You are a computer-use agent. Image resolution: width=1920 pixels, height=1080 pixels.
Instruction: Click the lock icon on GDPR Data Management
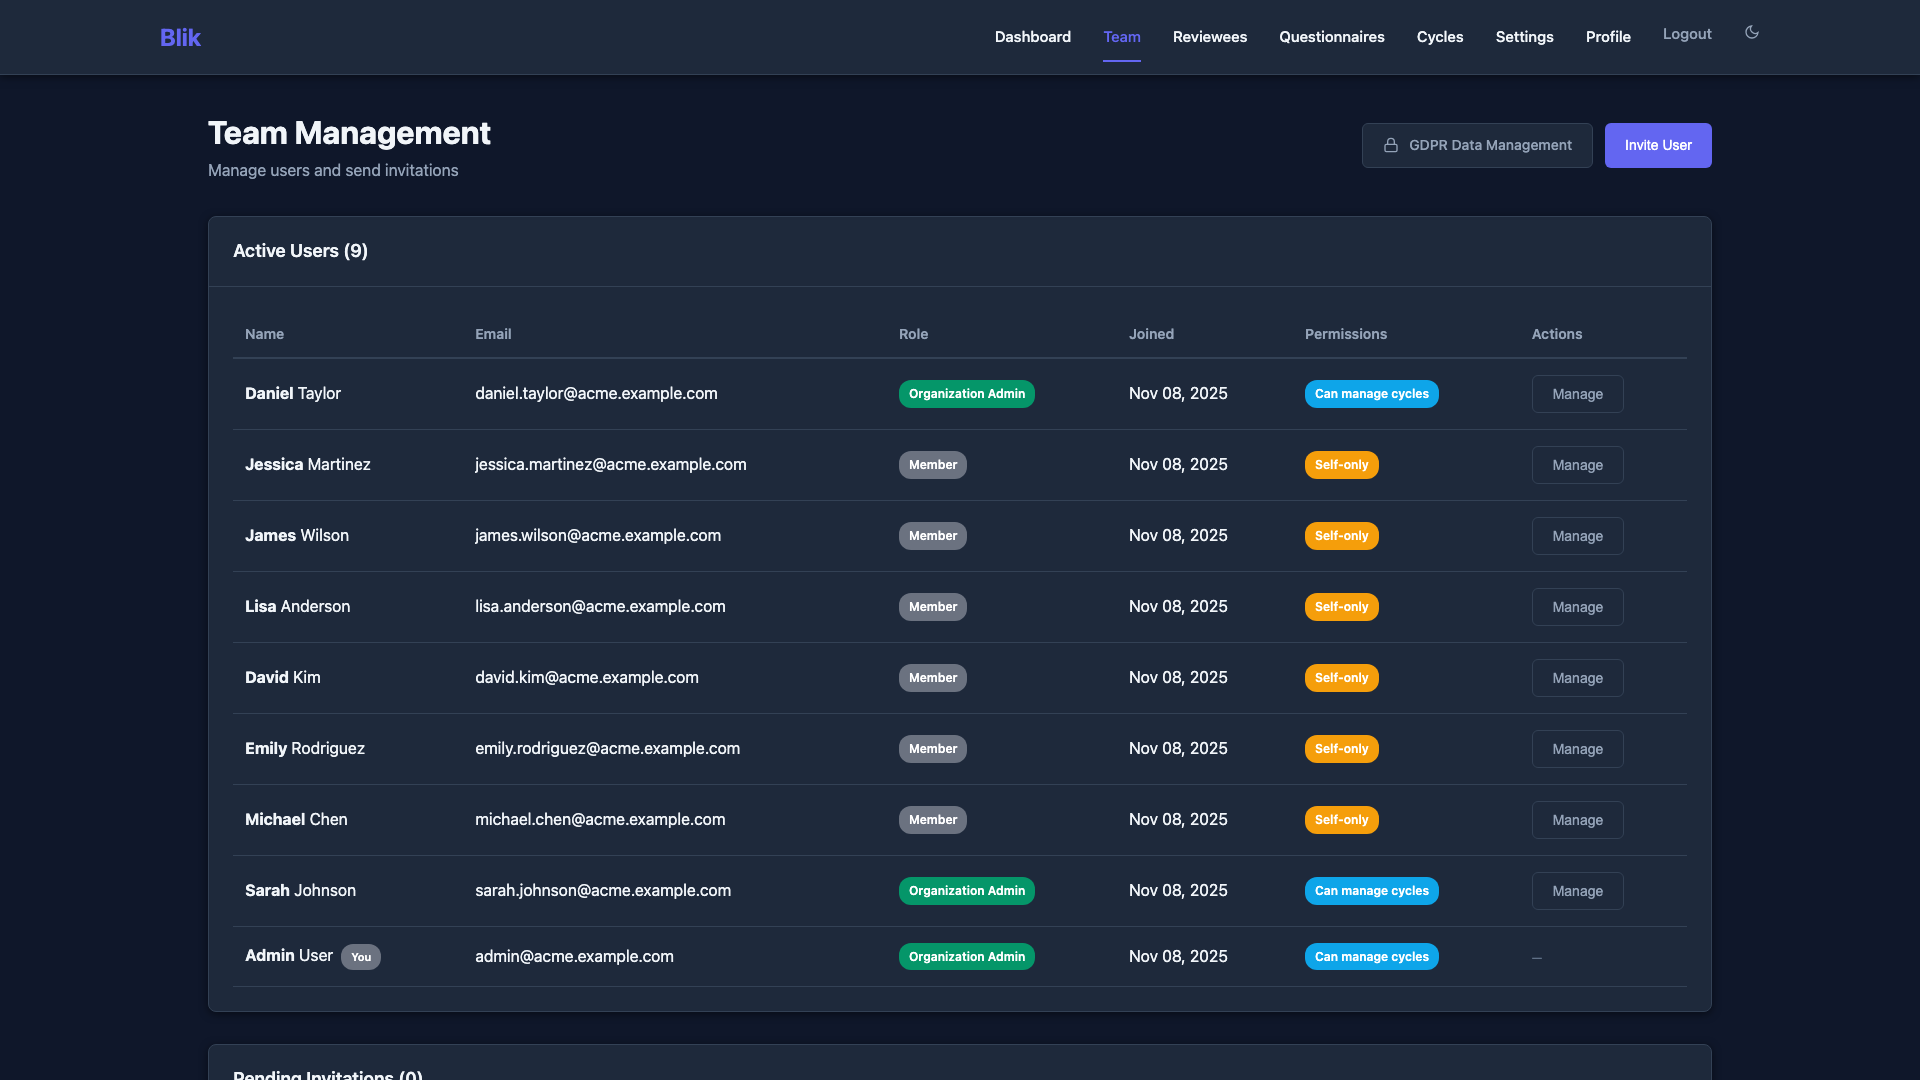(1391, 145)
